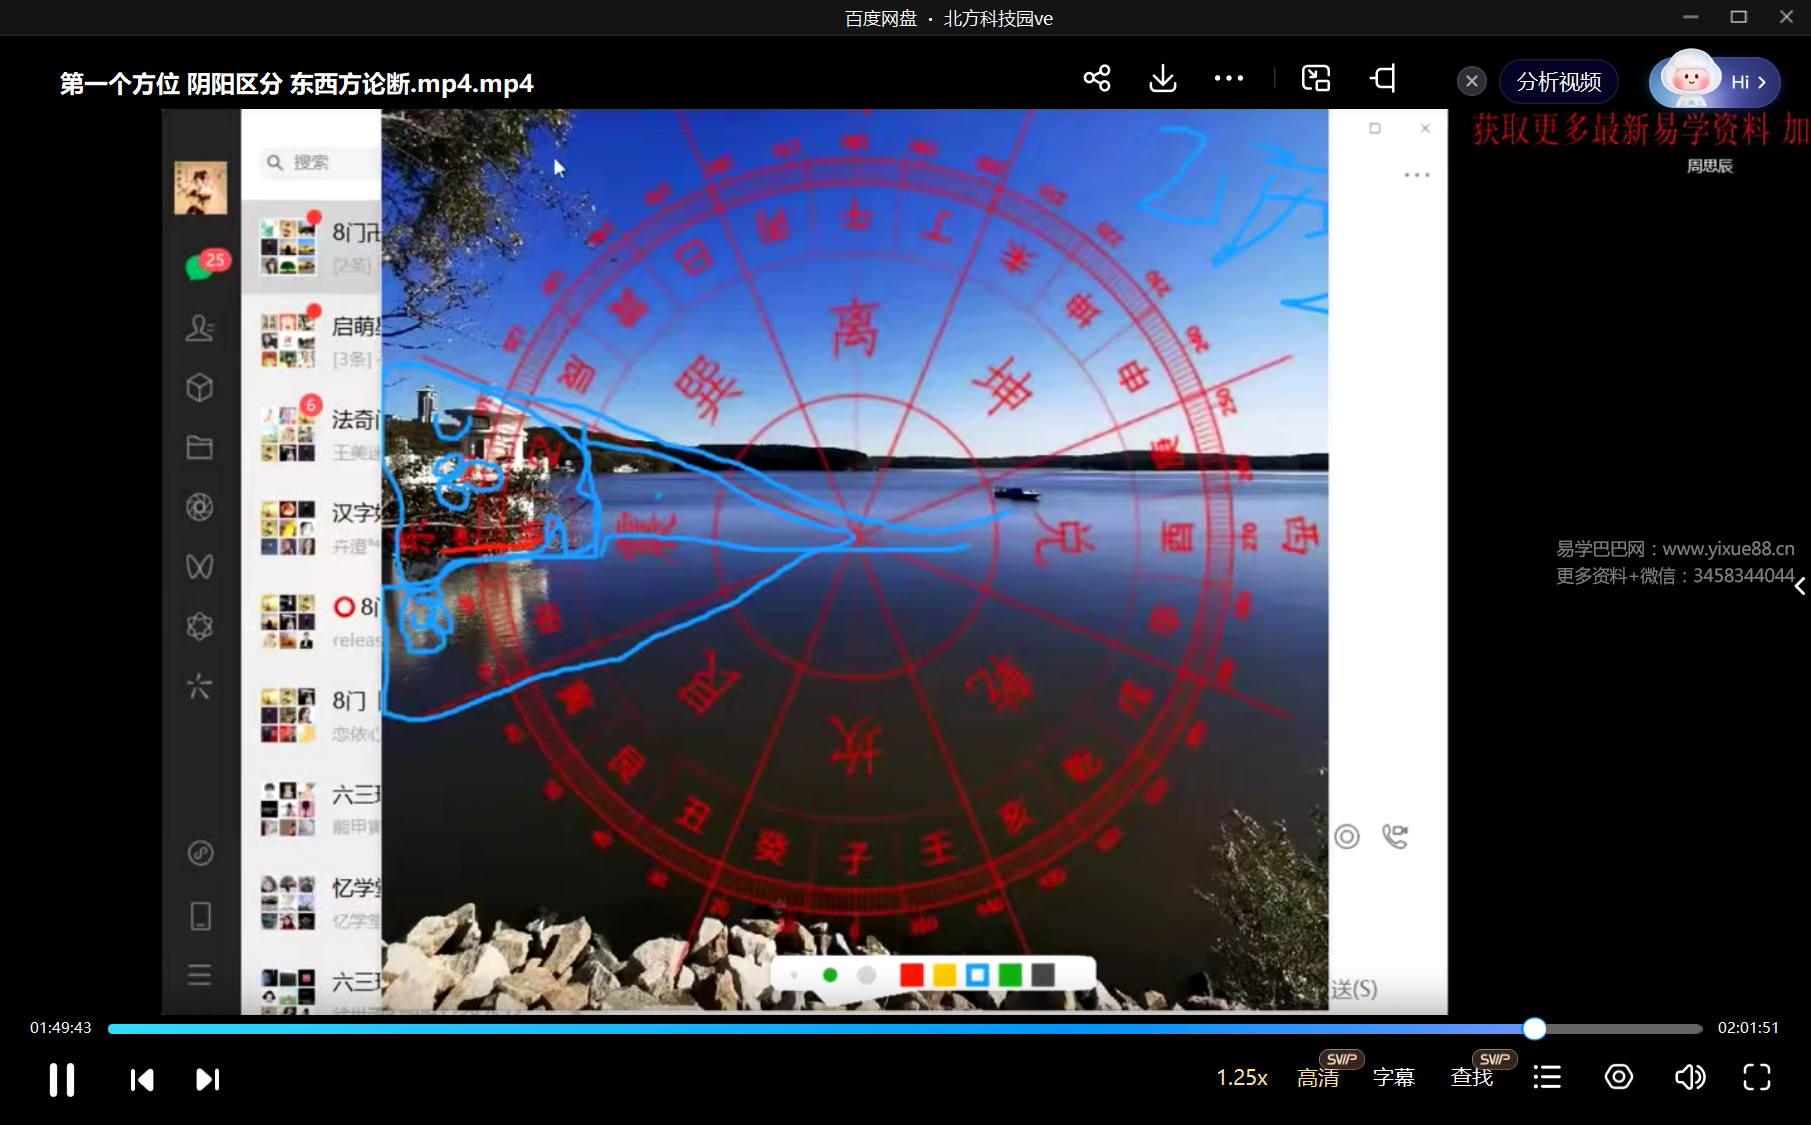This screenshot has height=1125, width=1811.
Task: Mute the volume speaker icon
Action: [x=1689, y=1077]
